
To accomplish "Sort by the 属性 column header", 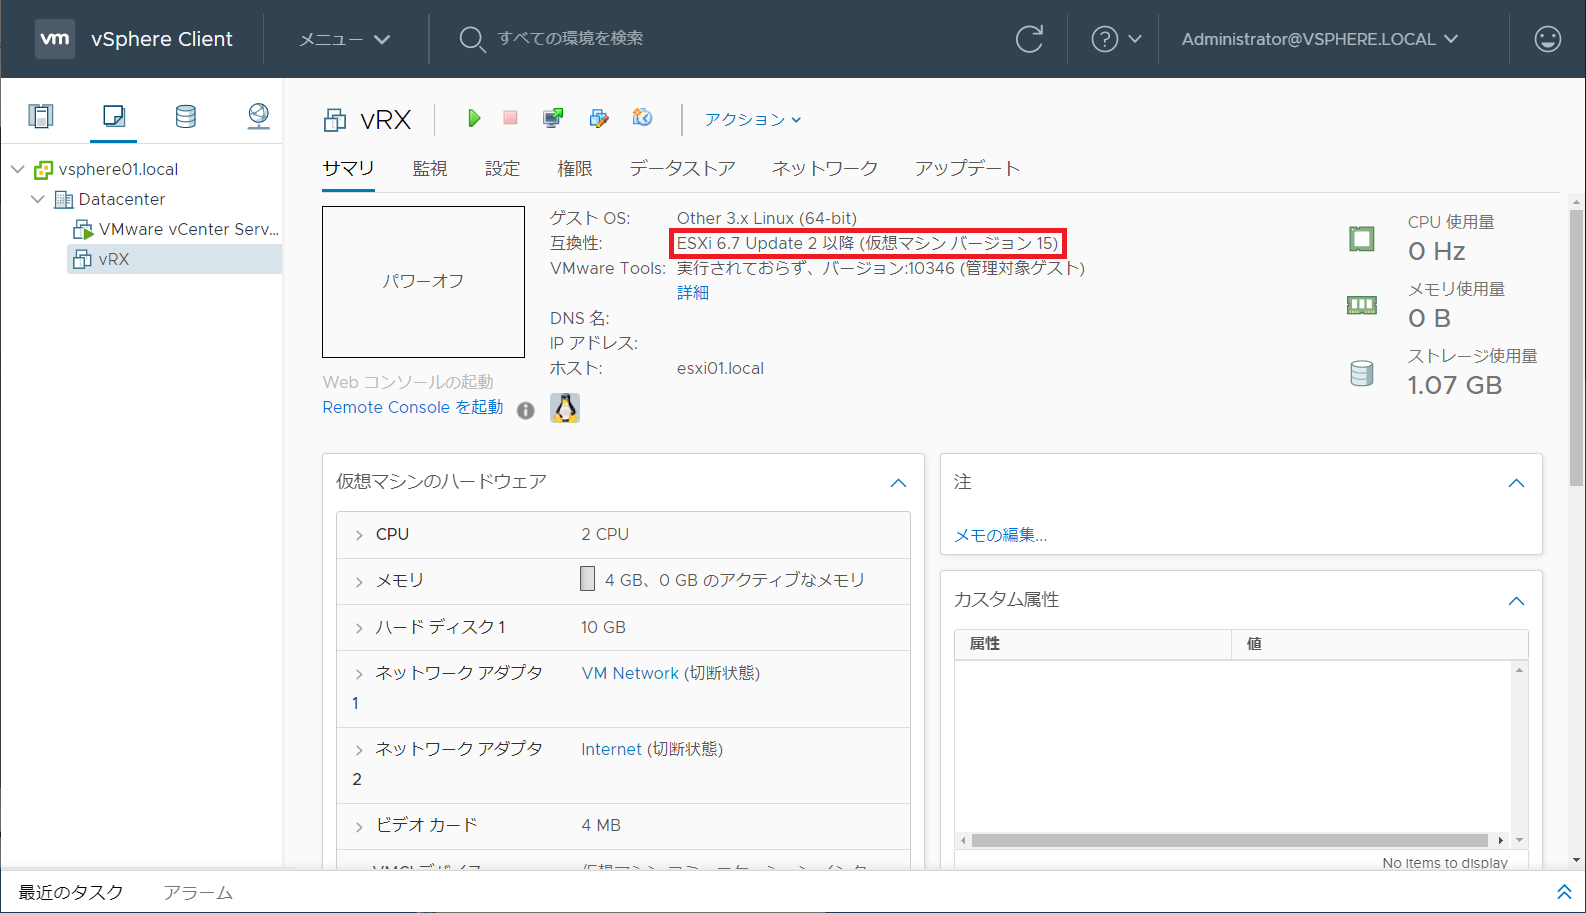I will [1092, 644].
